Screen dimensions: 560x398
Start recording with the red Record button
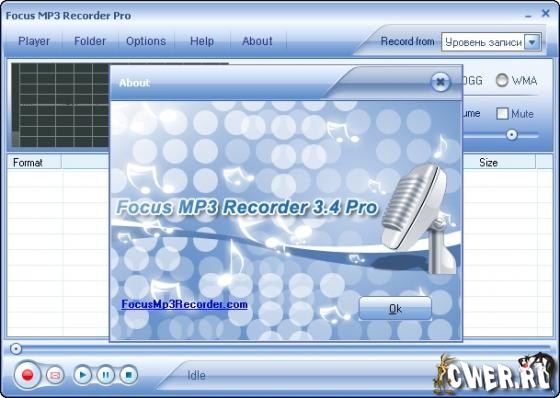(x=28, y=375)
